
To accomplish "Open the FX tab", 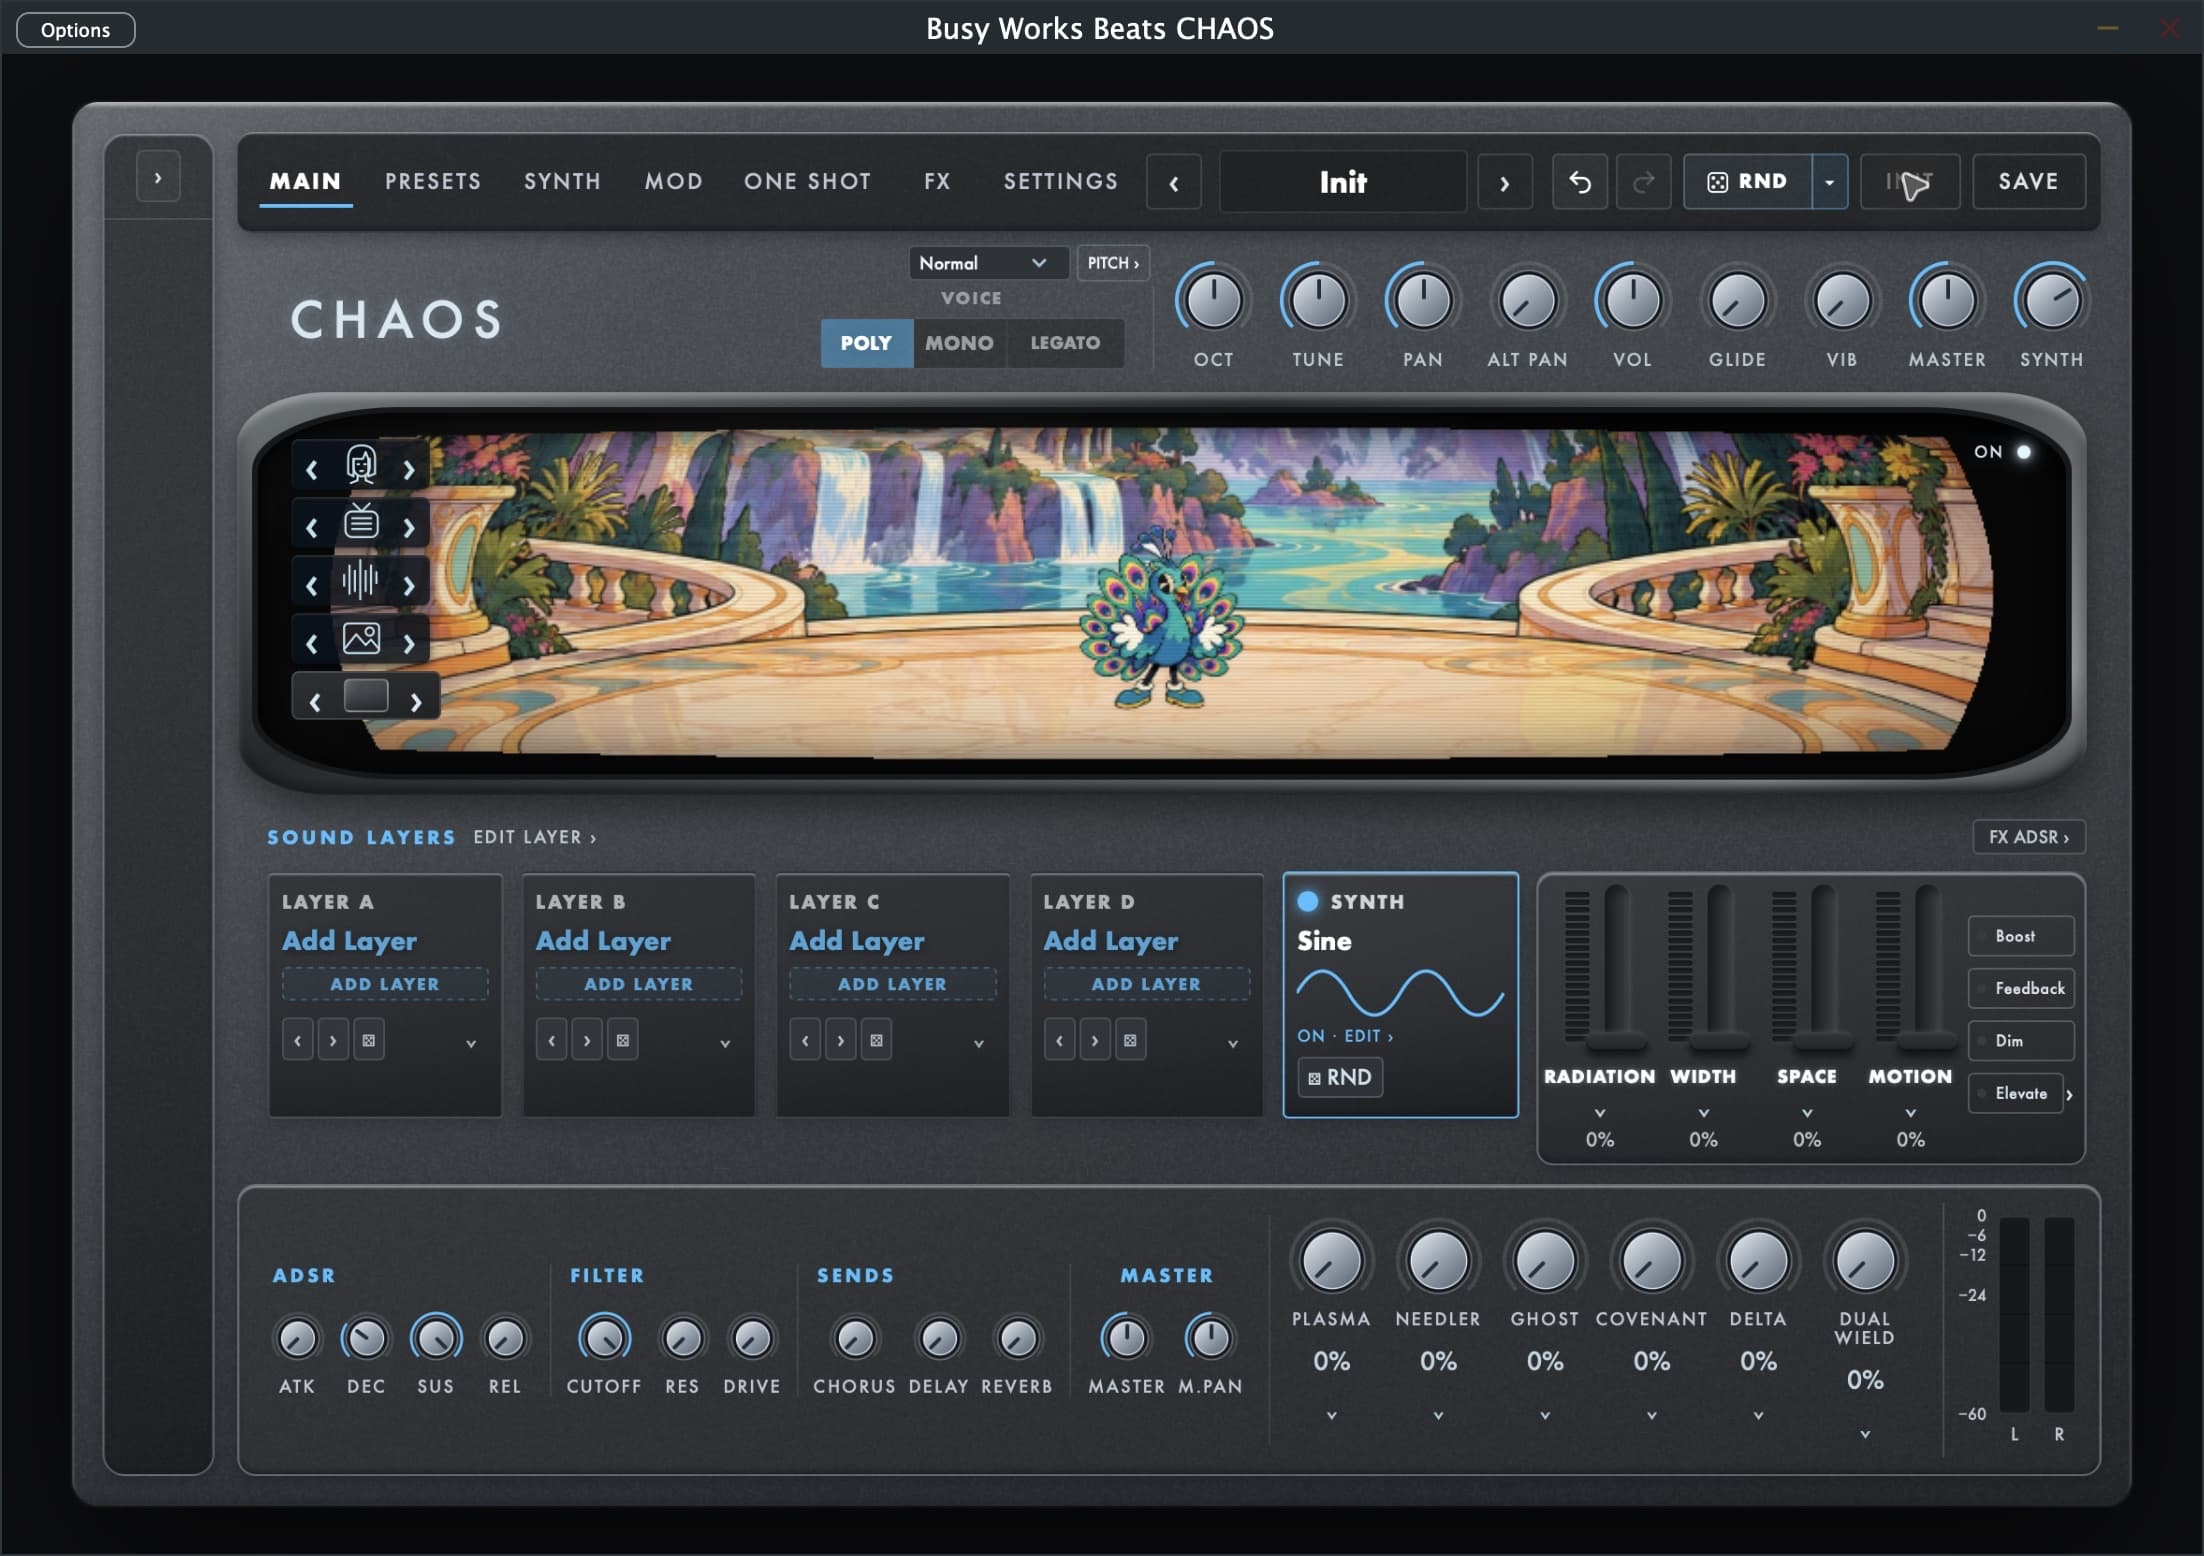I will pos(937,182).
